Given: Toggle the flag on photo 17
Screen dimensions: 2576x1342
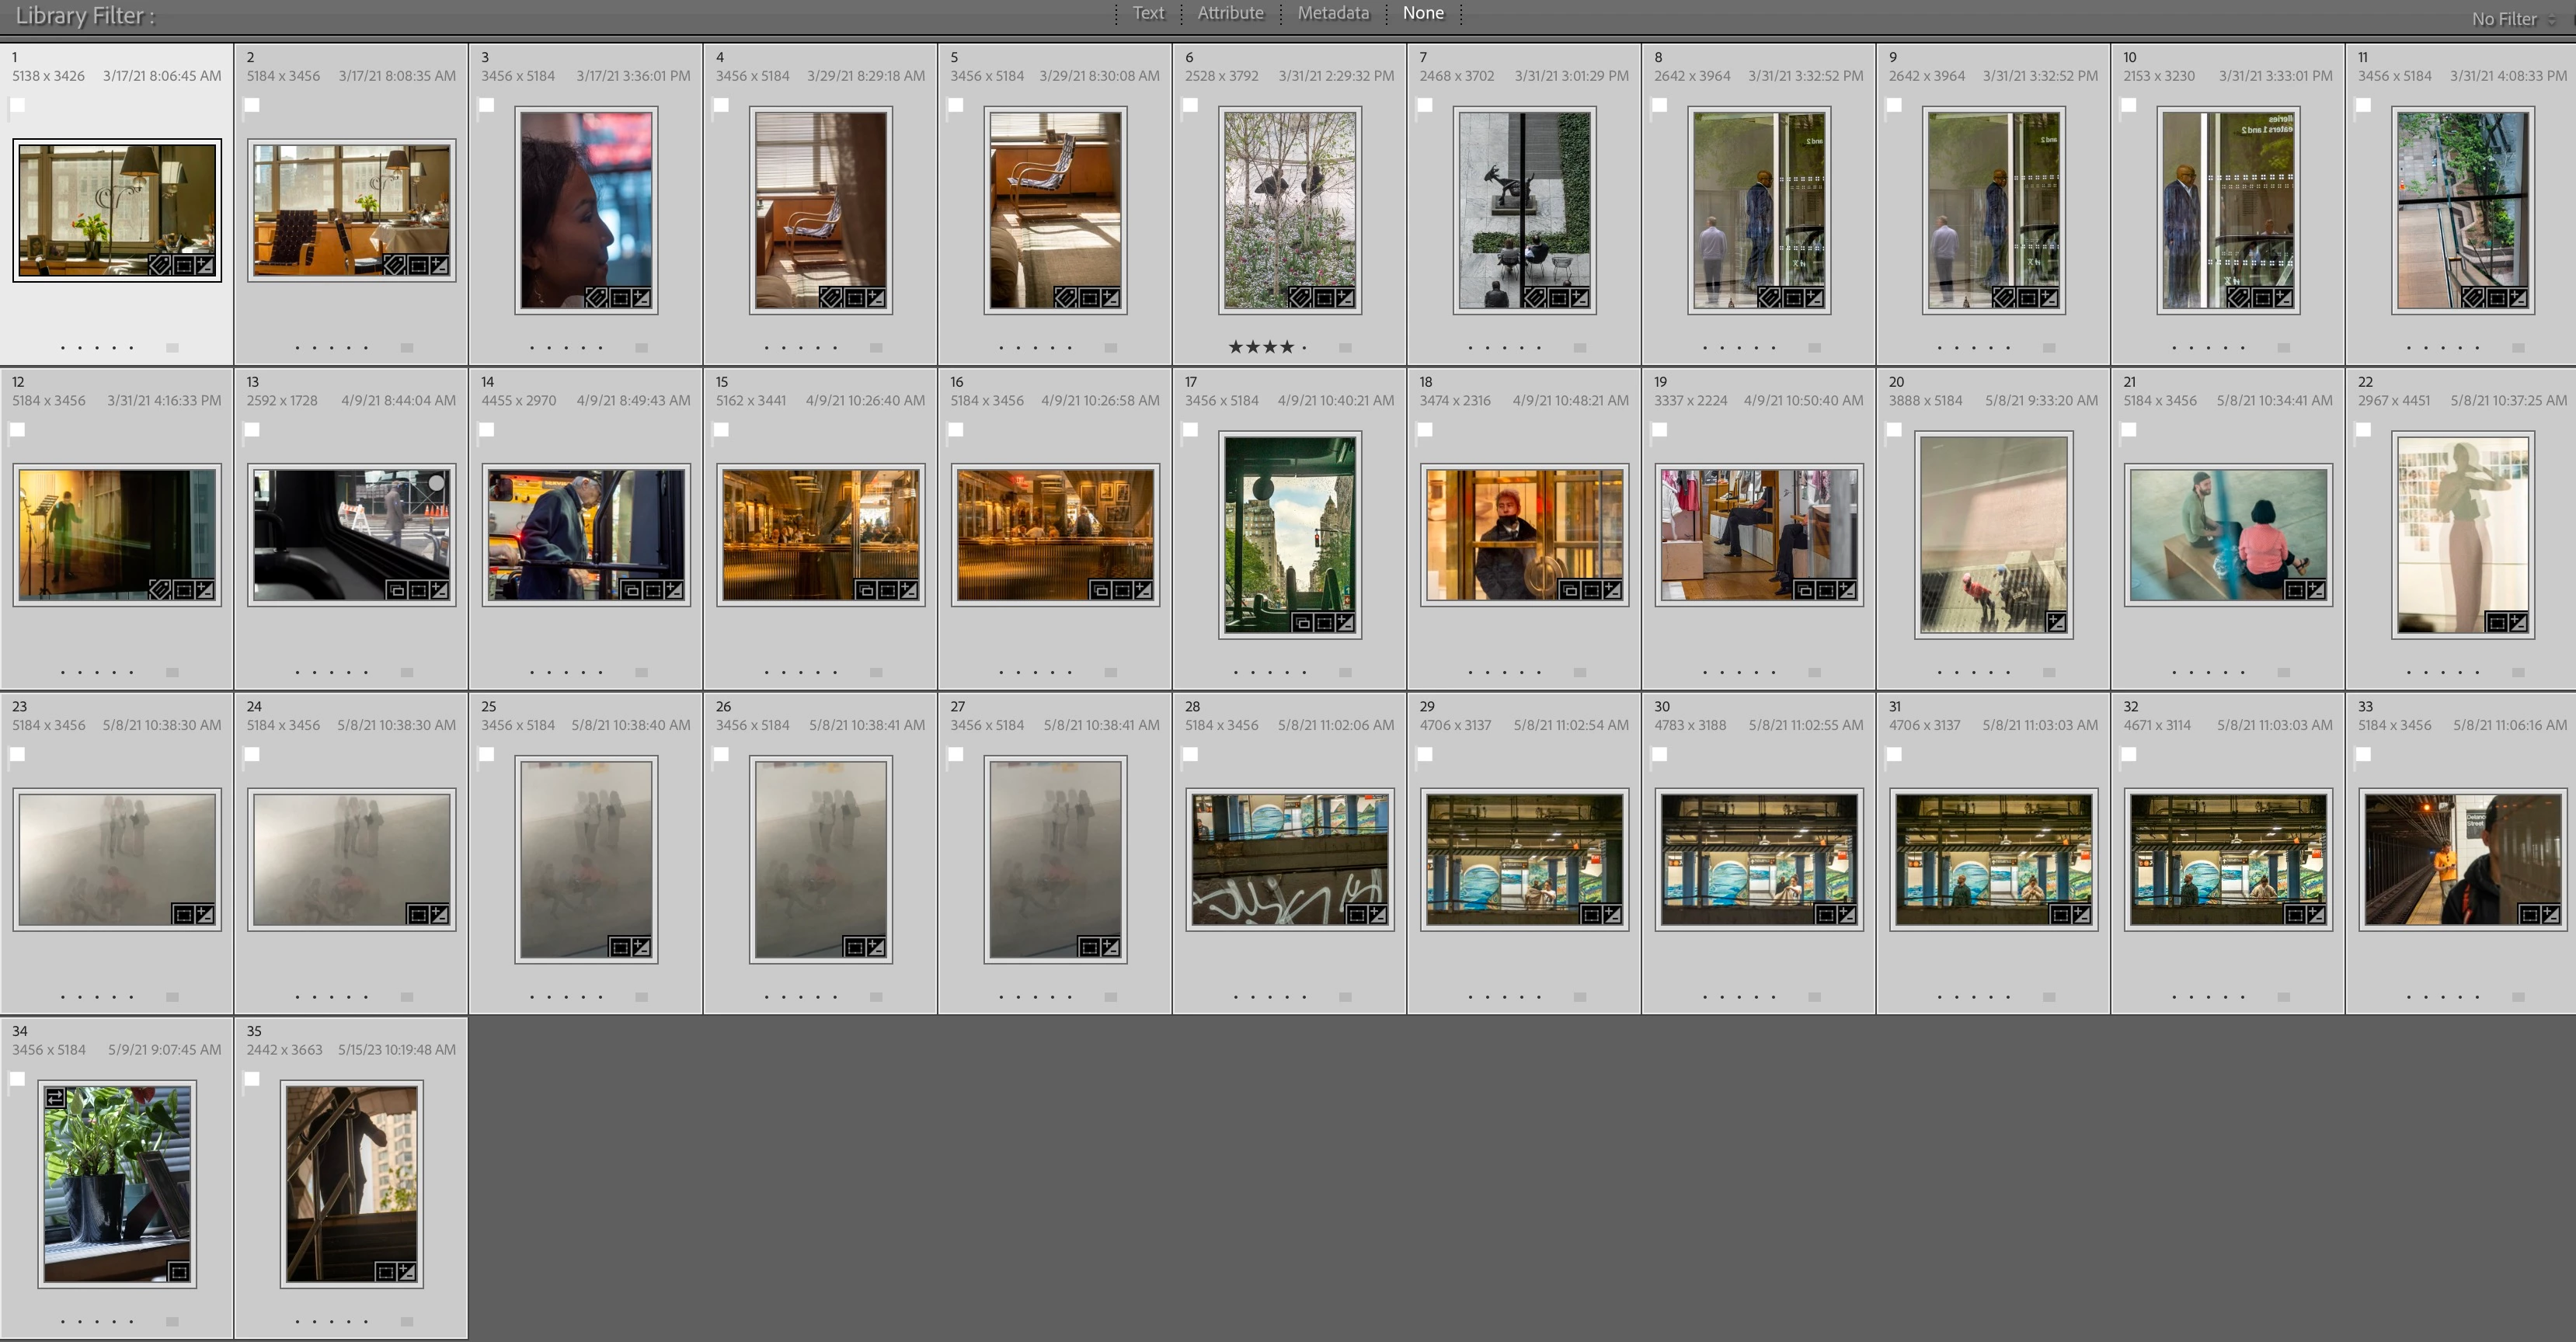Looking at the screenshot, I should pyautogui.click(x=1190, y=430).
